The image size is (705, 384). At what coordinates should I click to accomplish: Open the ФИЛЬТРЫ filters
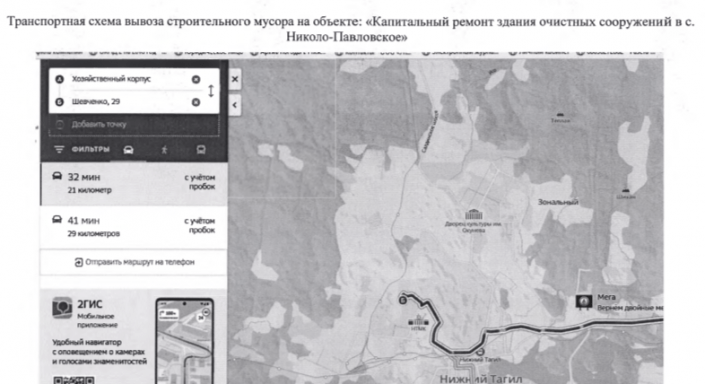pos(81,149)
